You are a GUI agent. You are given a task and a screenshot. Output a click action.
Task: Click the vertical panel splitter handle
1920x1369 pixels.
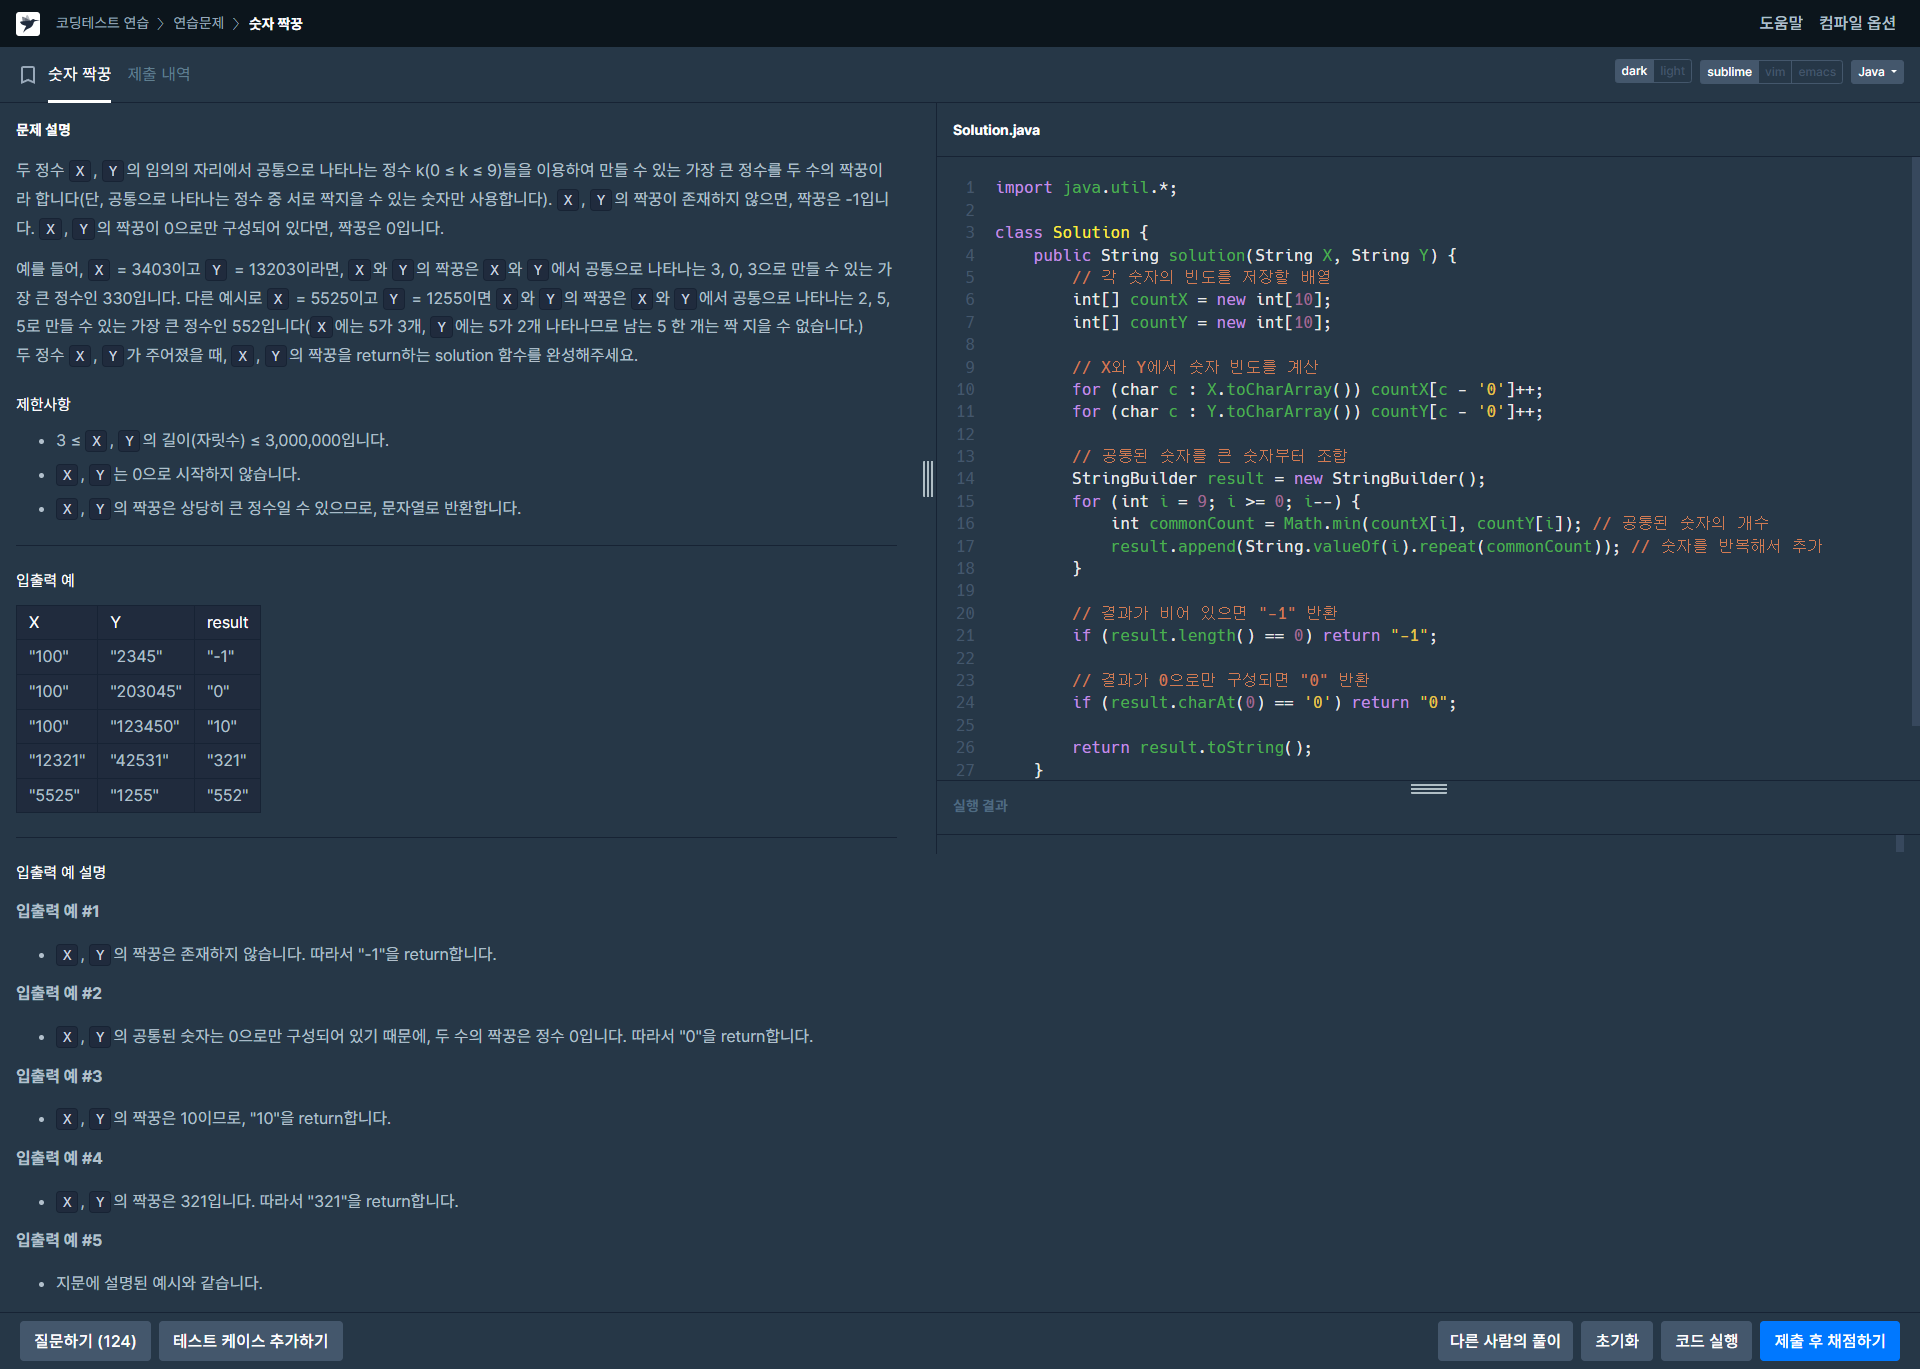[928, 479]
